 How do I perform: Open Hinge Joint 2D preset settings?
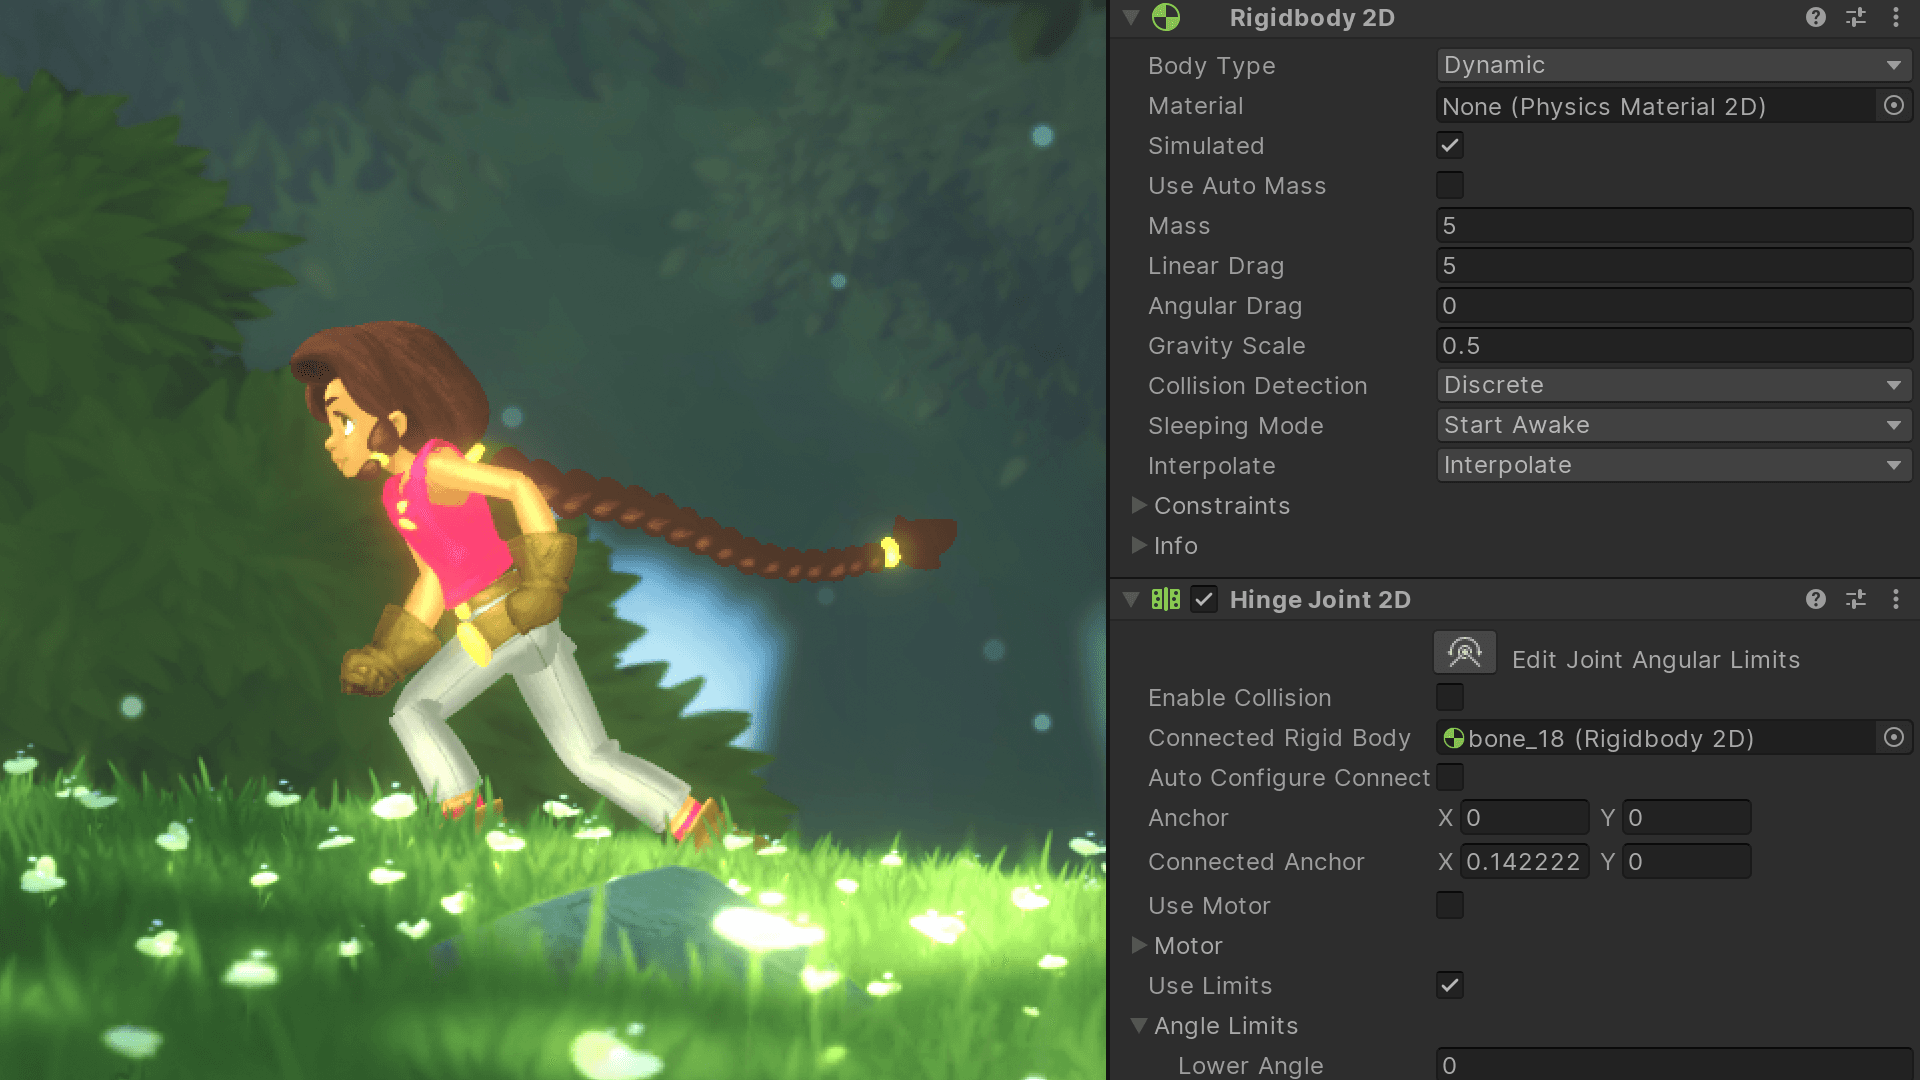point(1856,599)
